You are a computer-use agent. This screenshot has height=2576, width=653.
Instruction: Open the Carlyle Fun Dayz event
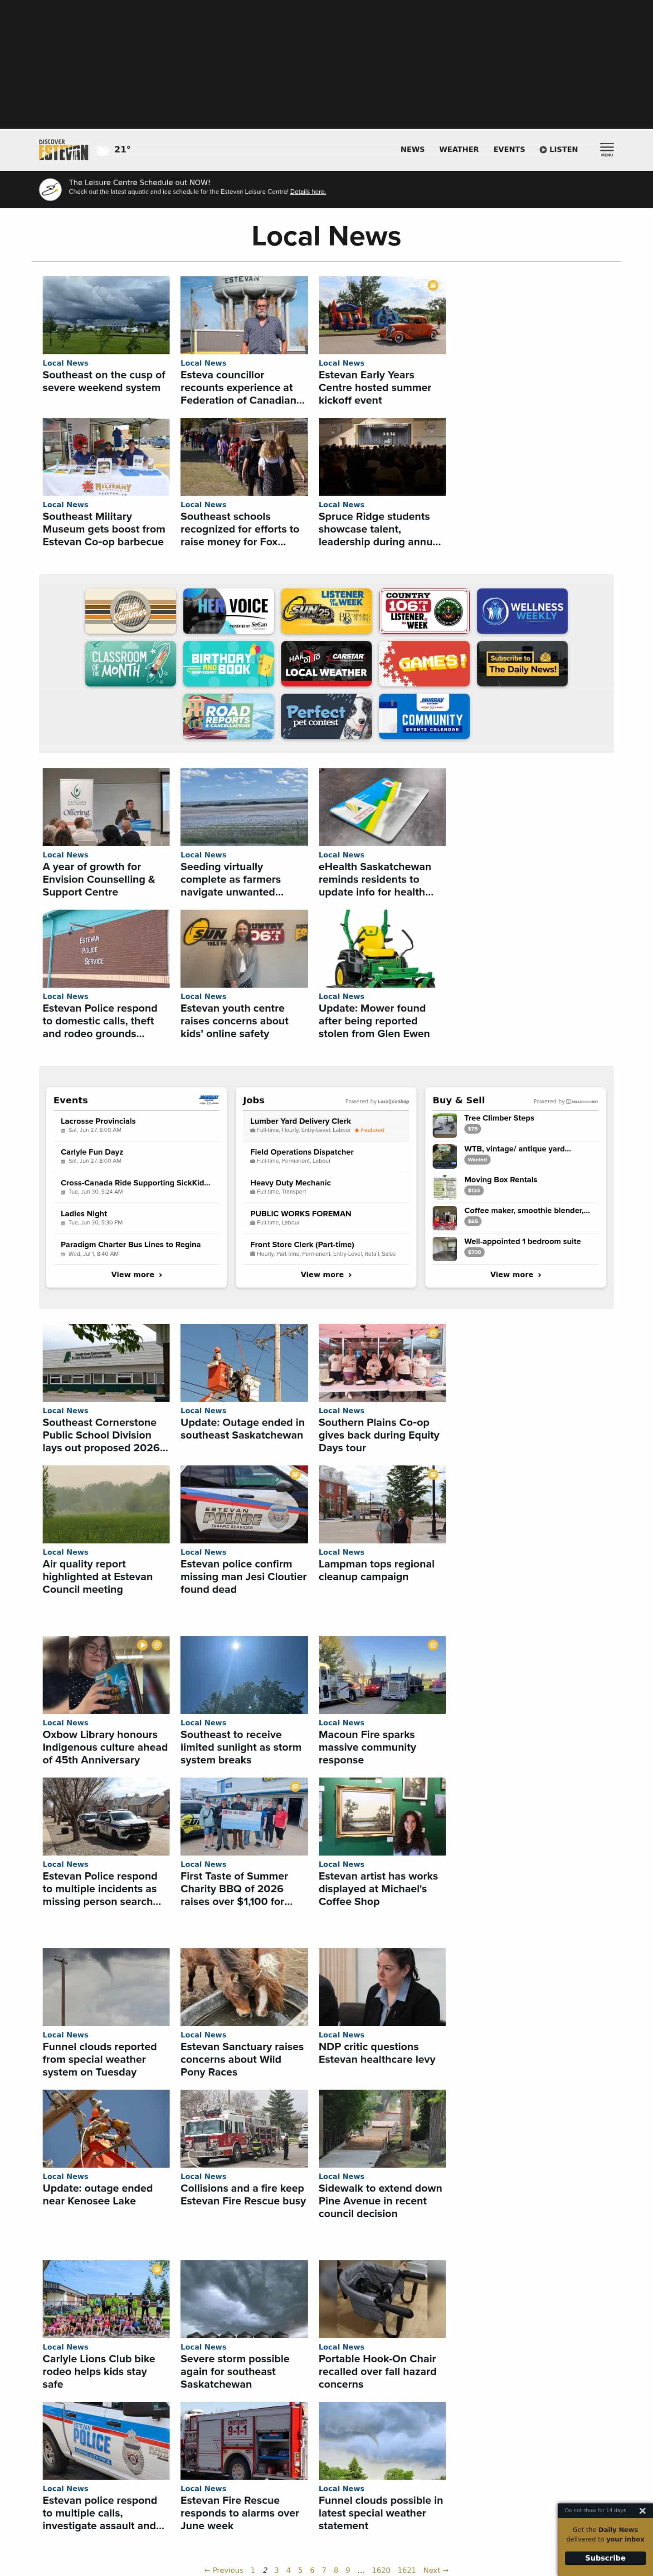coord(92,1152)
